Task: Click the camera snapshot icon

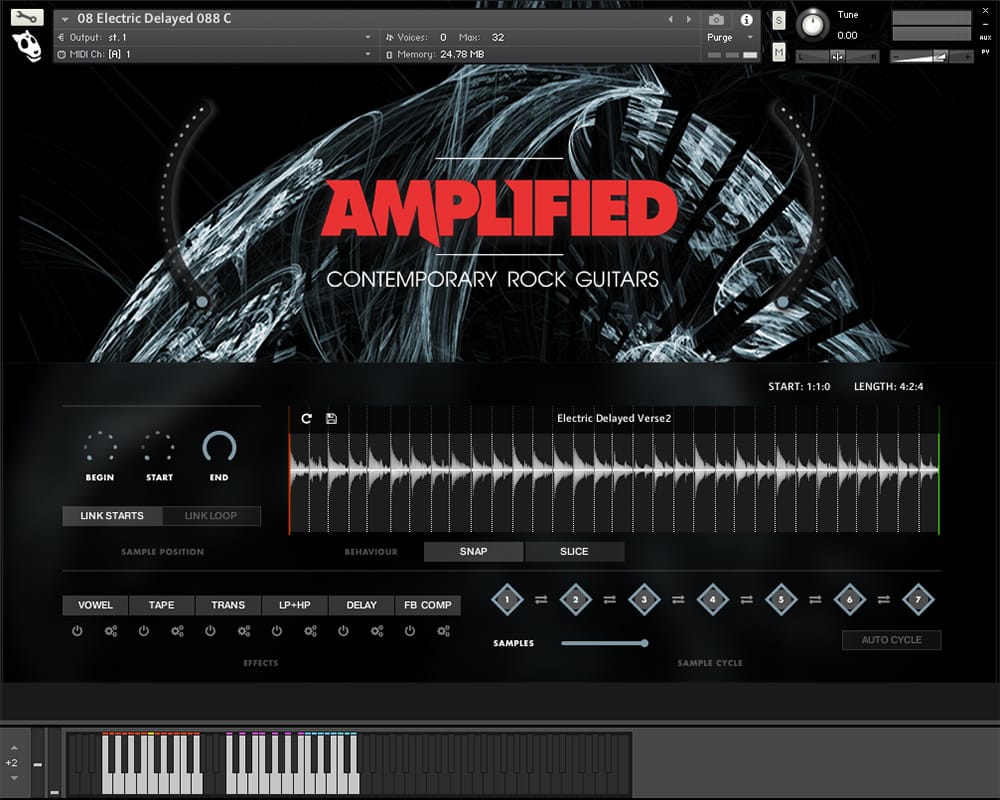Action: 716,19
